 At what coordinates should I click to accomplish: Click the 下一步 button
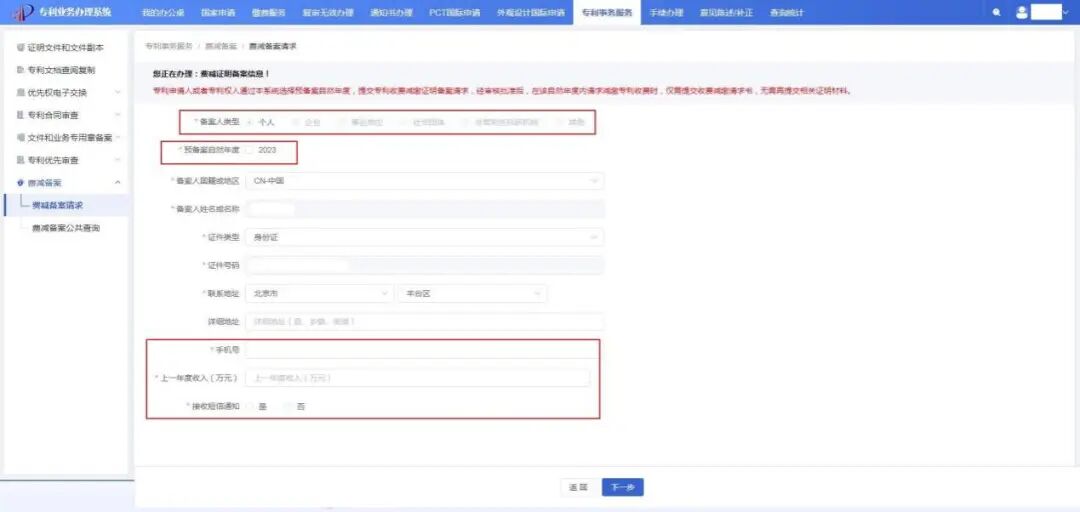pyautogui.click(x=623, y=487)
